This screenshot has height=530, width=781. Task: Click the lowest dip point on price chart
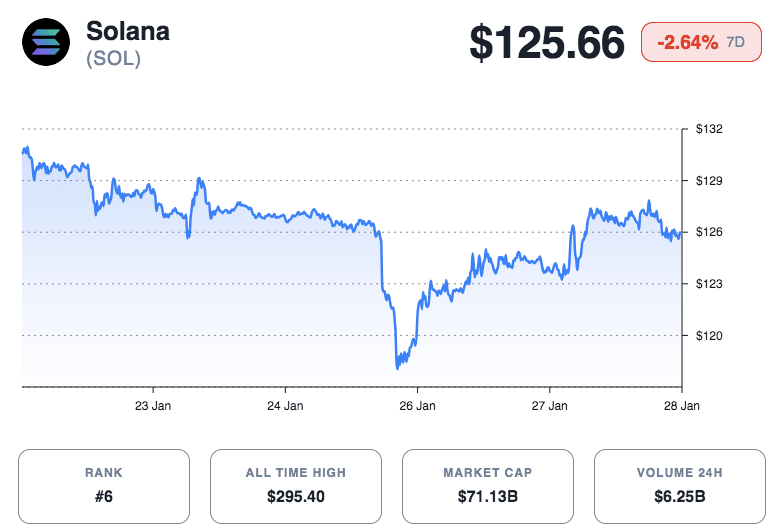pos(398,367)
